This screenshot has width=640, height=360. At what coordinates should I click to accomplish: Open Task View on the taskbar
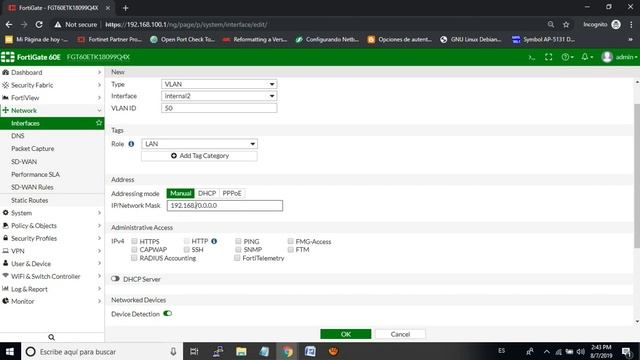194,351
